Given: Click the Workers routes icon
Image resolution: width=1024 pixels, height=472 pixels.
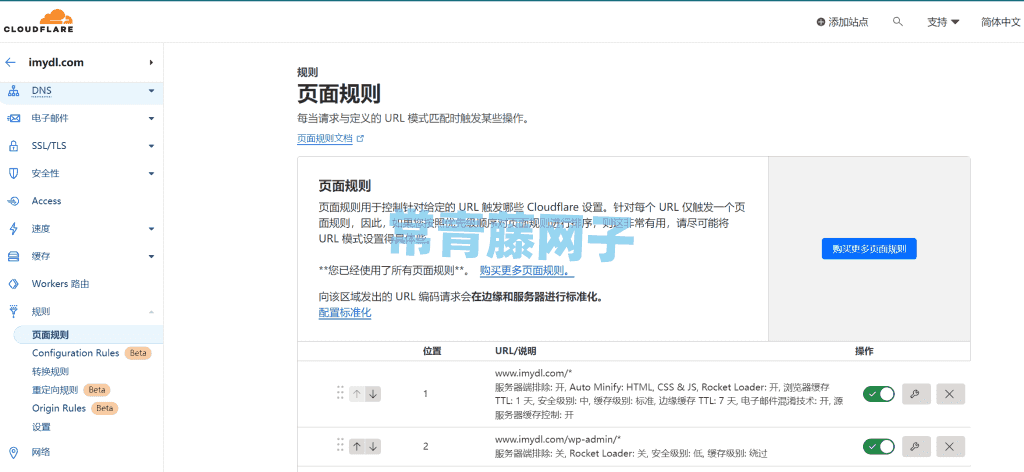Looking at the screenshot, I should click(x=13, y=284).
